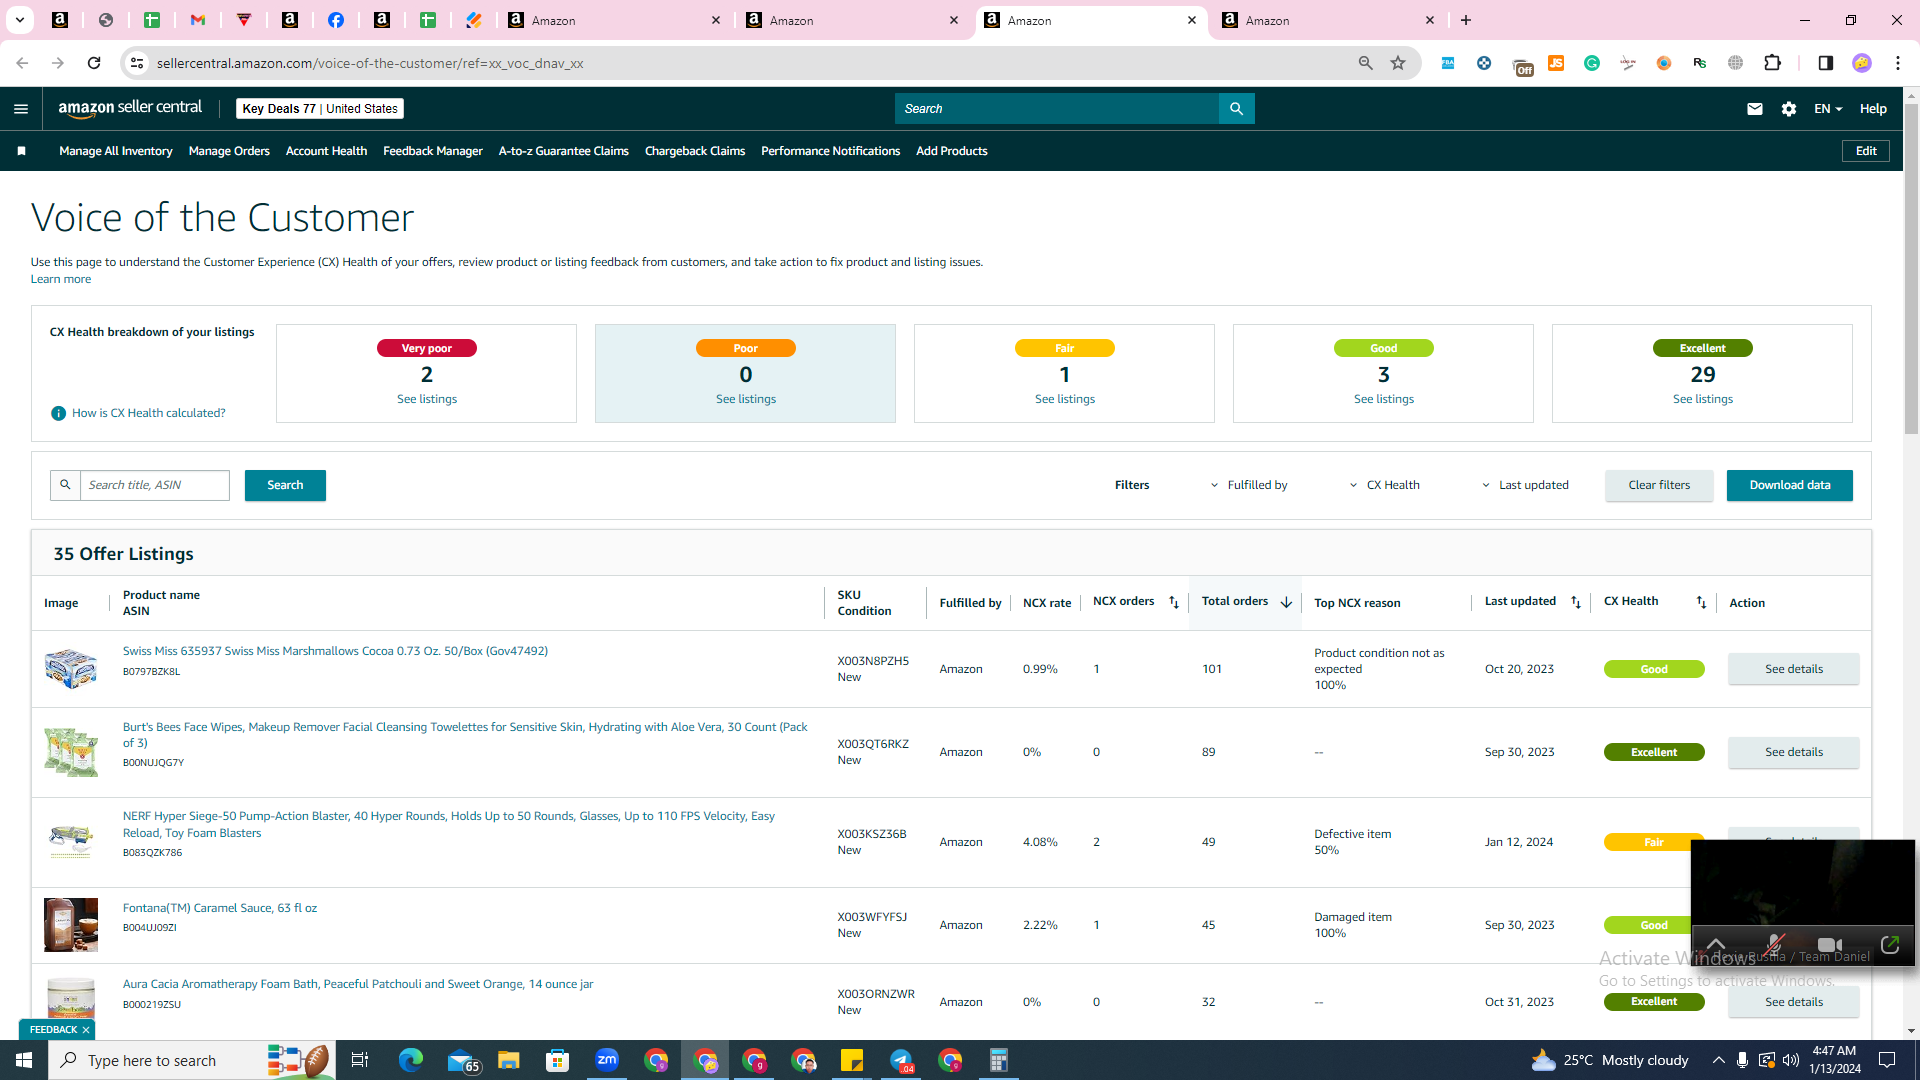Screen dimensions: 1920x1080
Task: Sort by Total orders arrow icon
Action: point(1286,602)
